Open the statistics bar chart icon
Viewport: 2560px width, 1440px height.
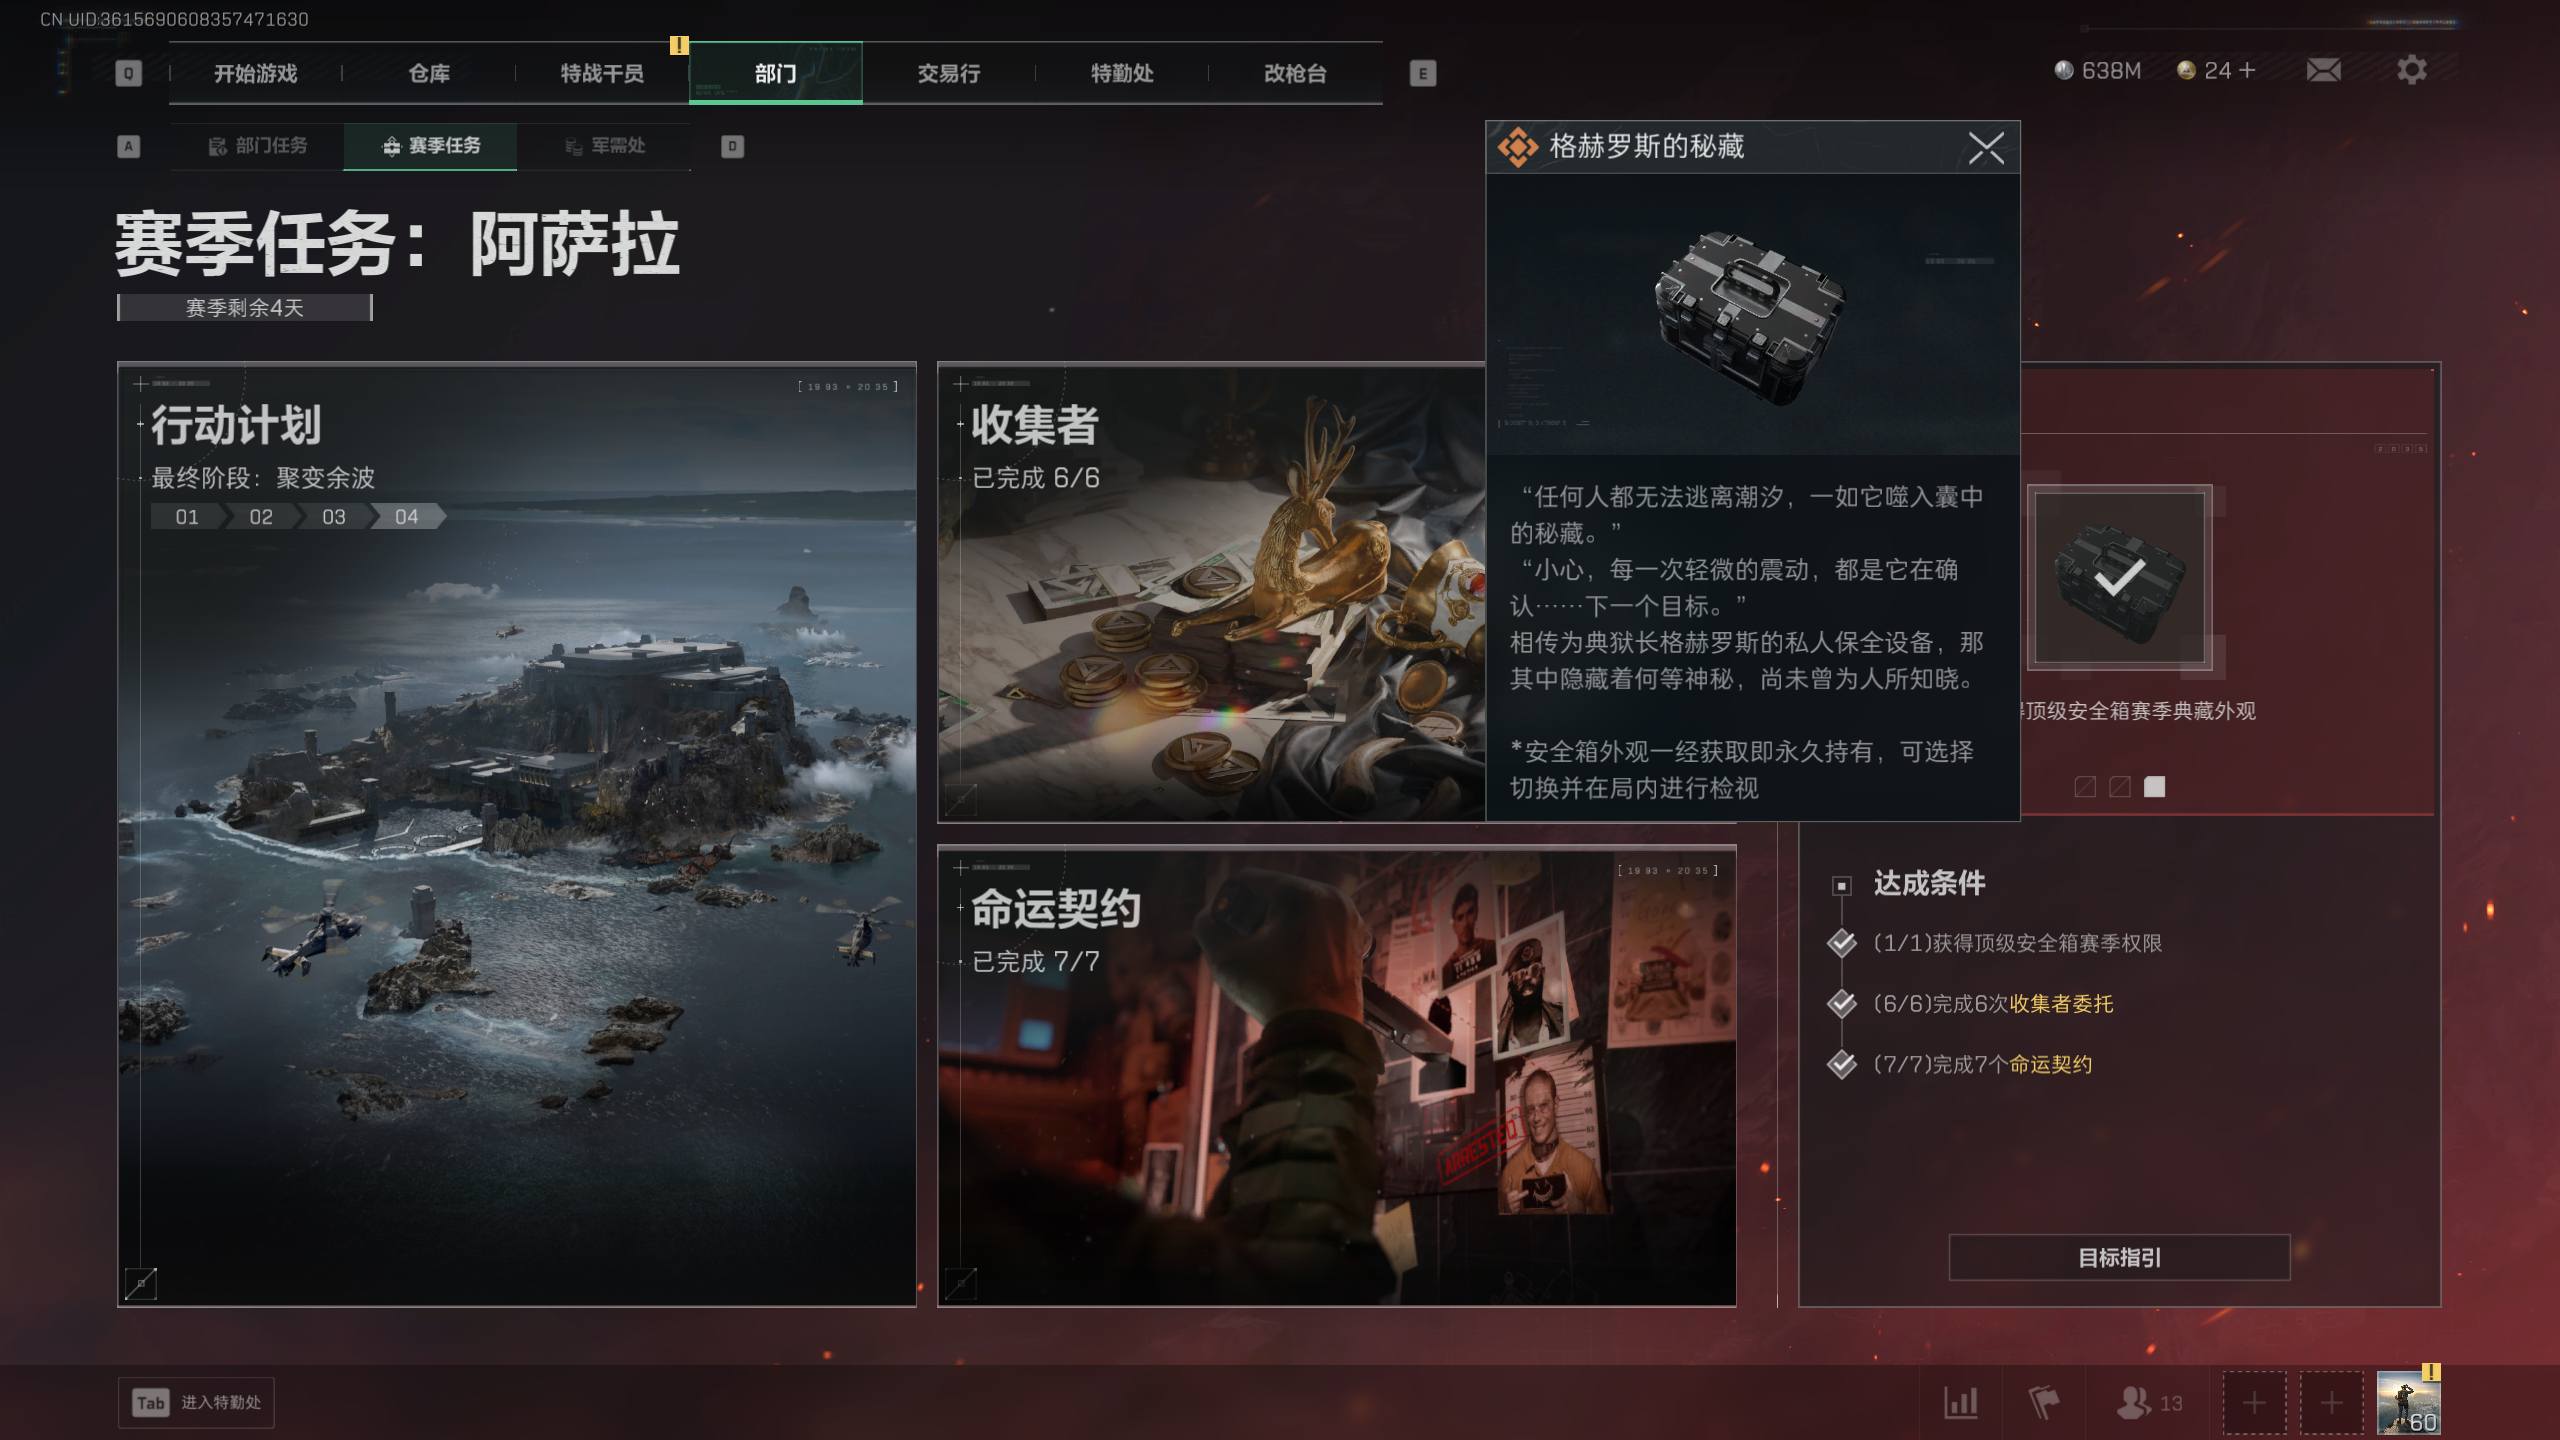1960,1402
